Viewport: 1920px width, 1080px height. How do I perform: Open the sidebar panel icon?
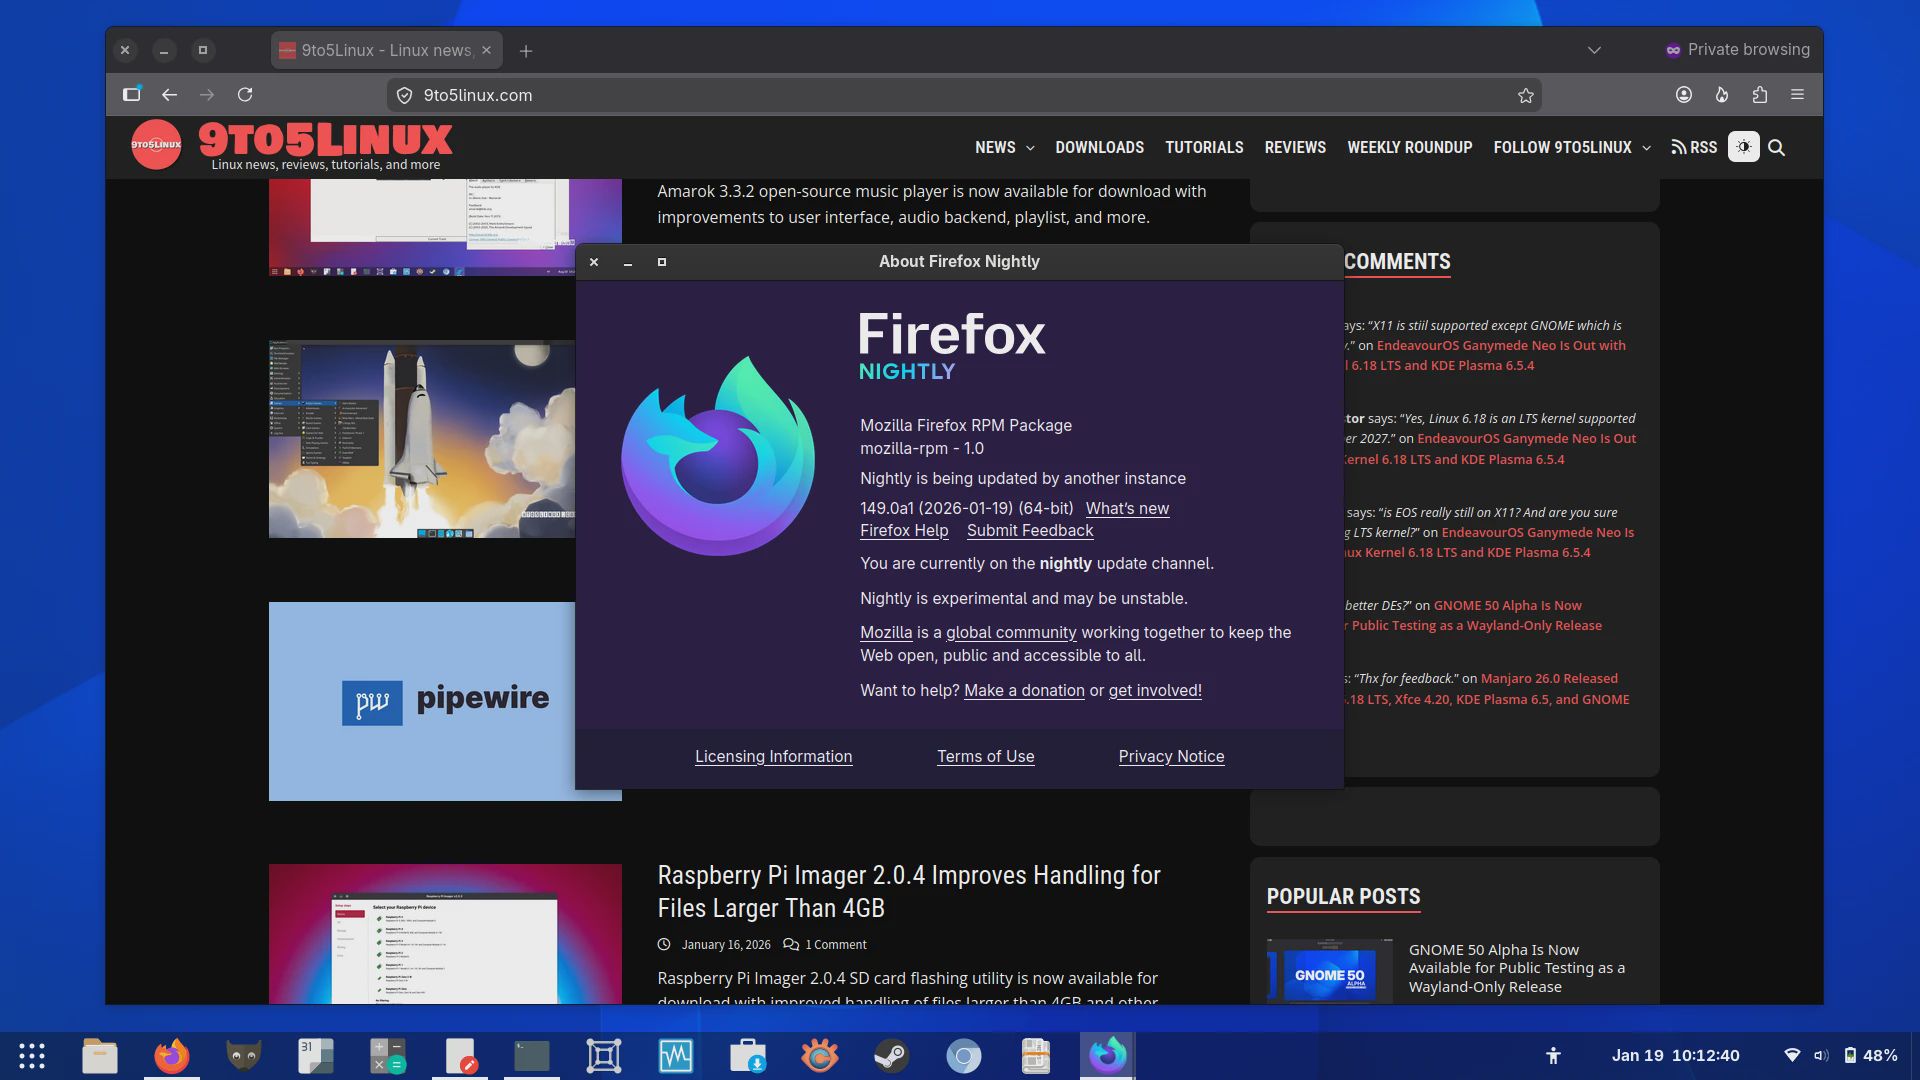pyautogui.click(x=131, y=95)
